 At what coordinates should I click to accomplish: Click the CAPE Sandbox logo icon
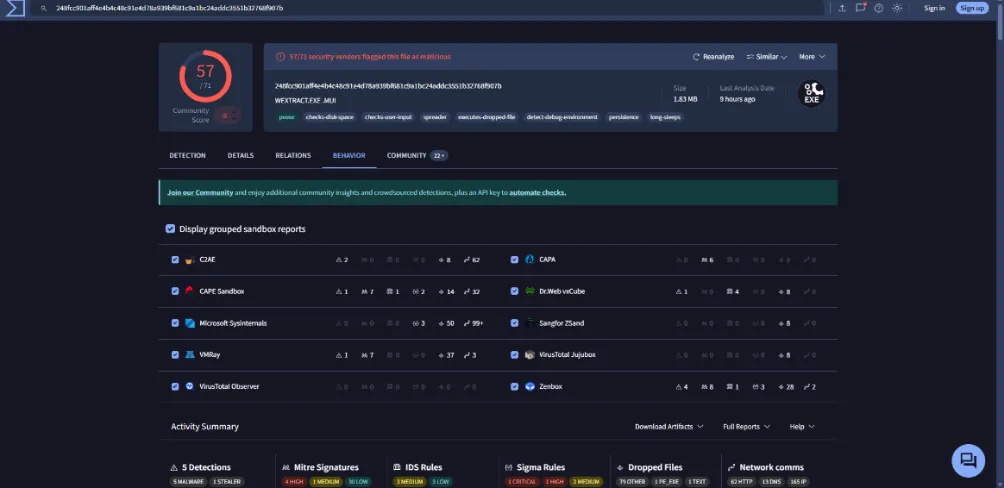190,291
